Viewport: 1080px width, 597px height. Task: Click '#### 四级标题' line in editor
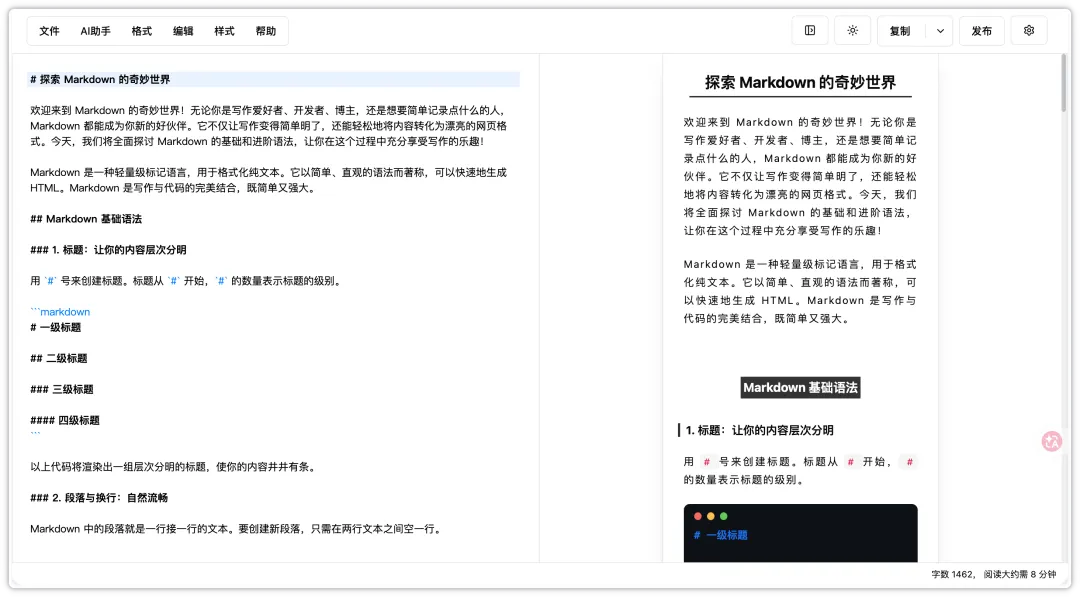tap(65, 421)
